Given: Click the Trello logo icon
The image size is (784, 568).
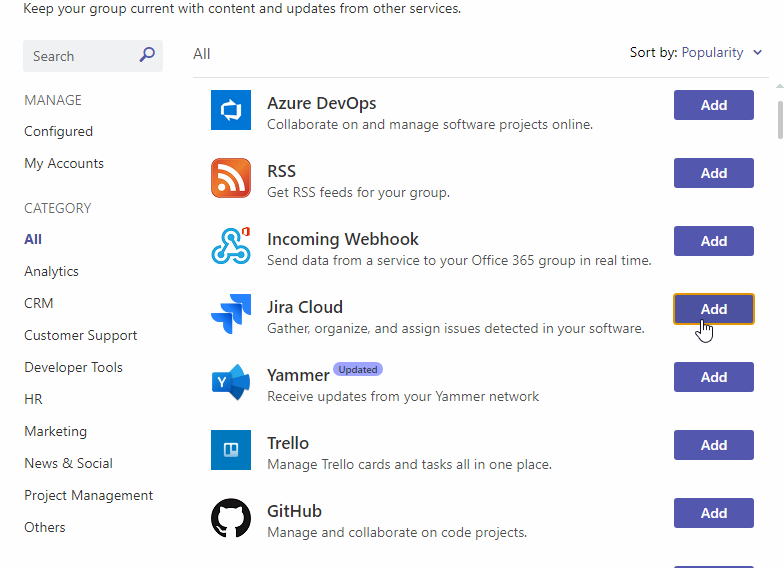Looking at the screenshot, I should pos(231,450).
